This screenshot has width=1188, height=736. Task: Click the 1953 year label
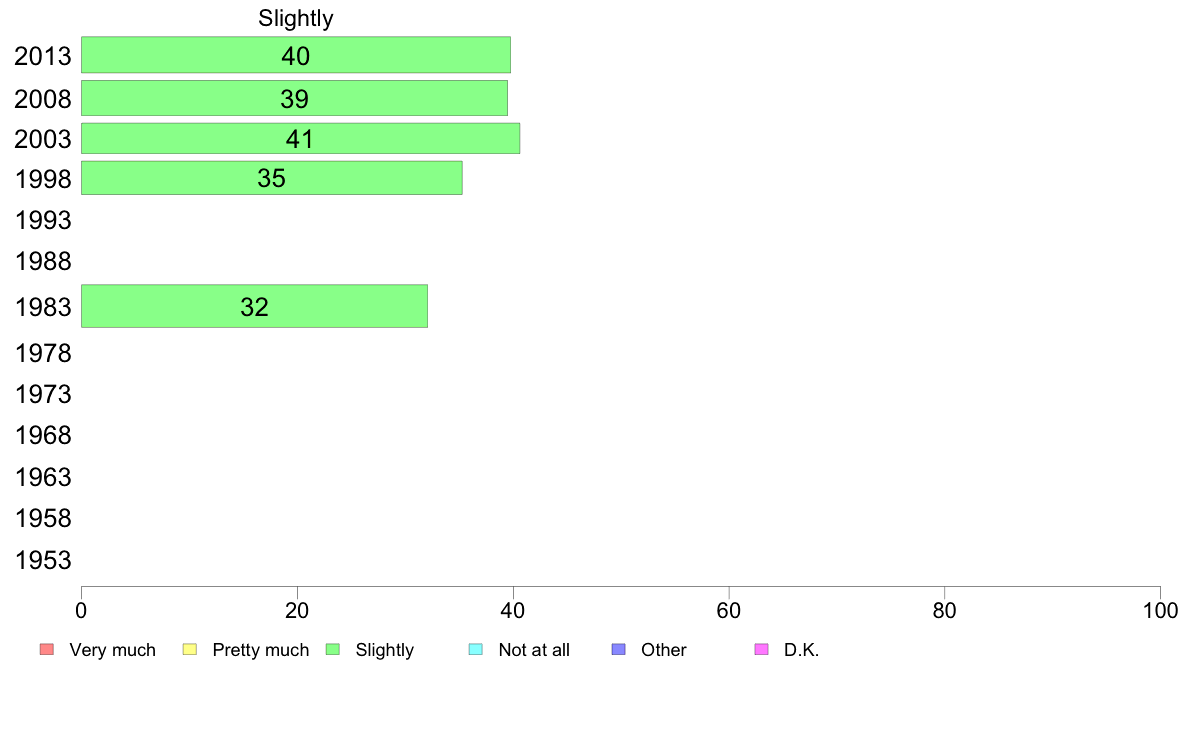(43, 560)
